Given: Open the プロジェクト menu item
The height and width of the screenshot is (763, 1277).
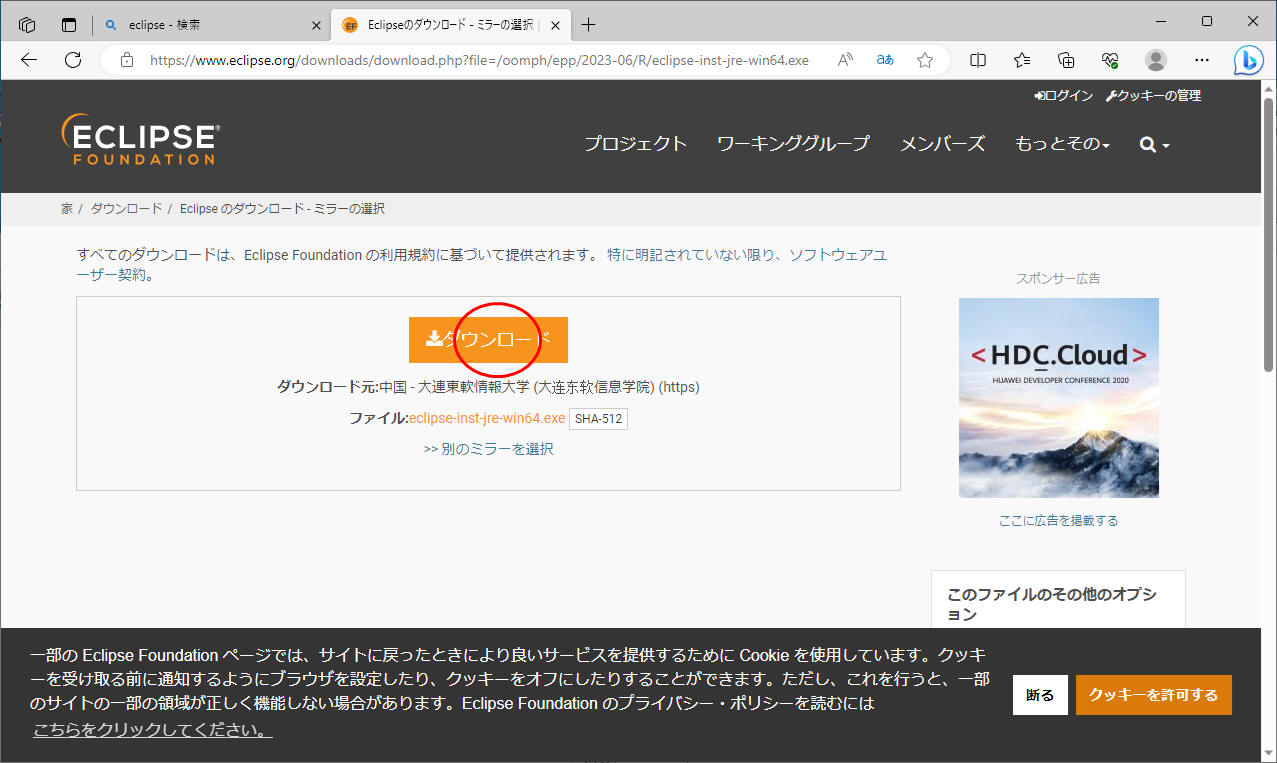Looking at the screenshot, I should pos(636,144).
